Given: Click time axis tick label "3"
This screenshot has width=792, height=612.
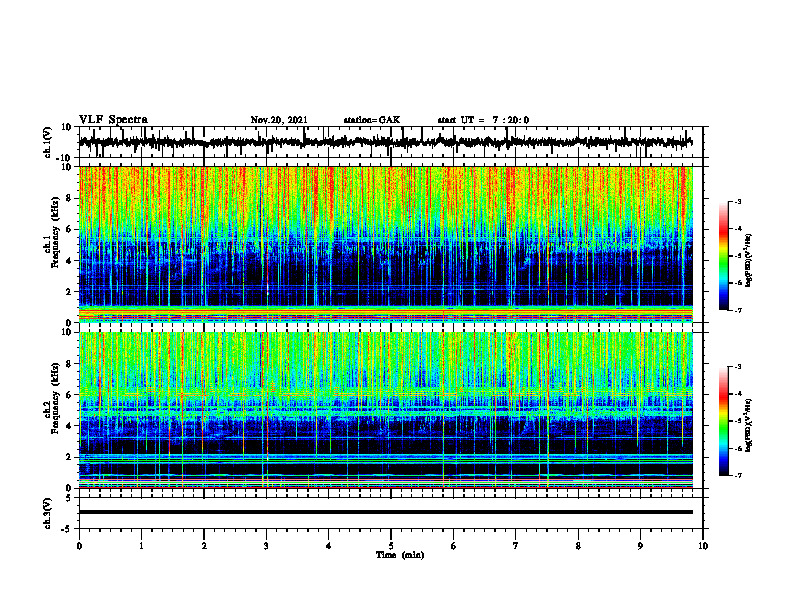Looking at the screenshot, I should (x=266, y=546).
